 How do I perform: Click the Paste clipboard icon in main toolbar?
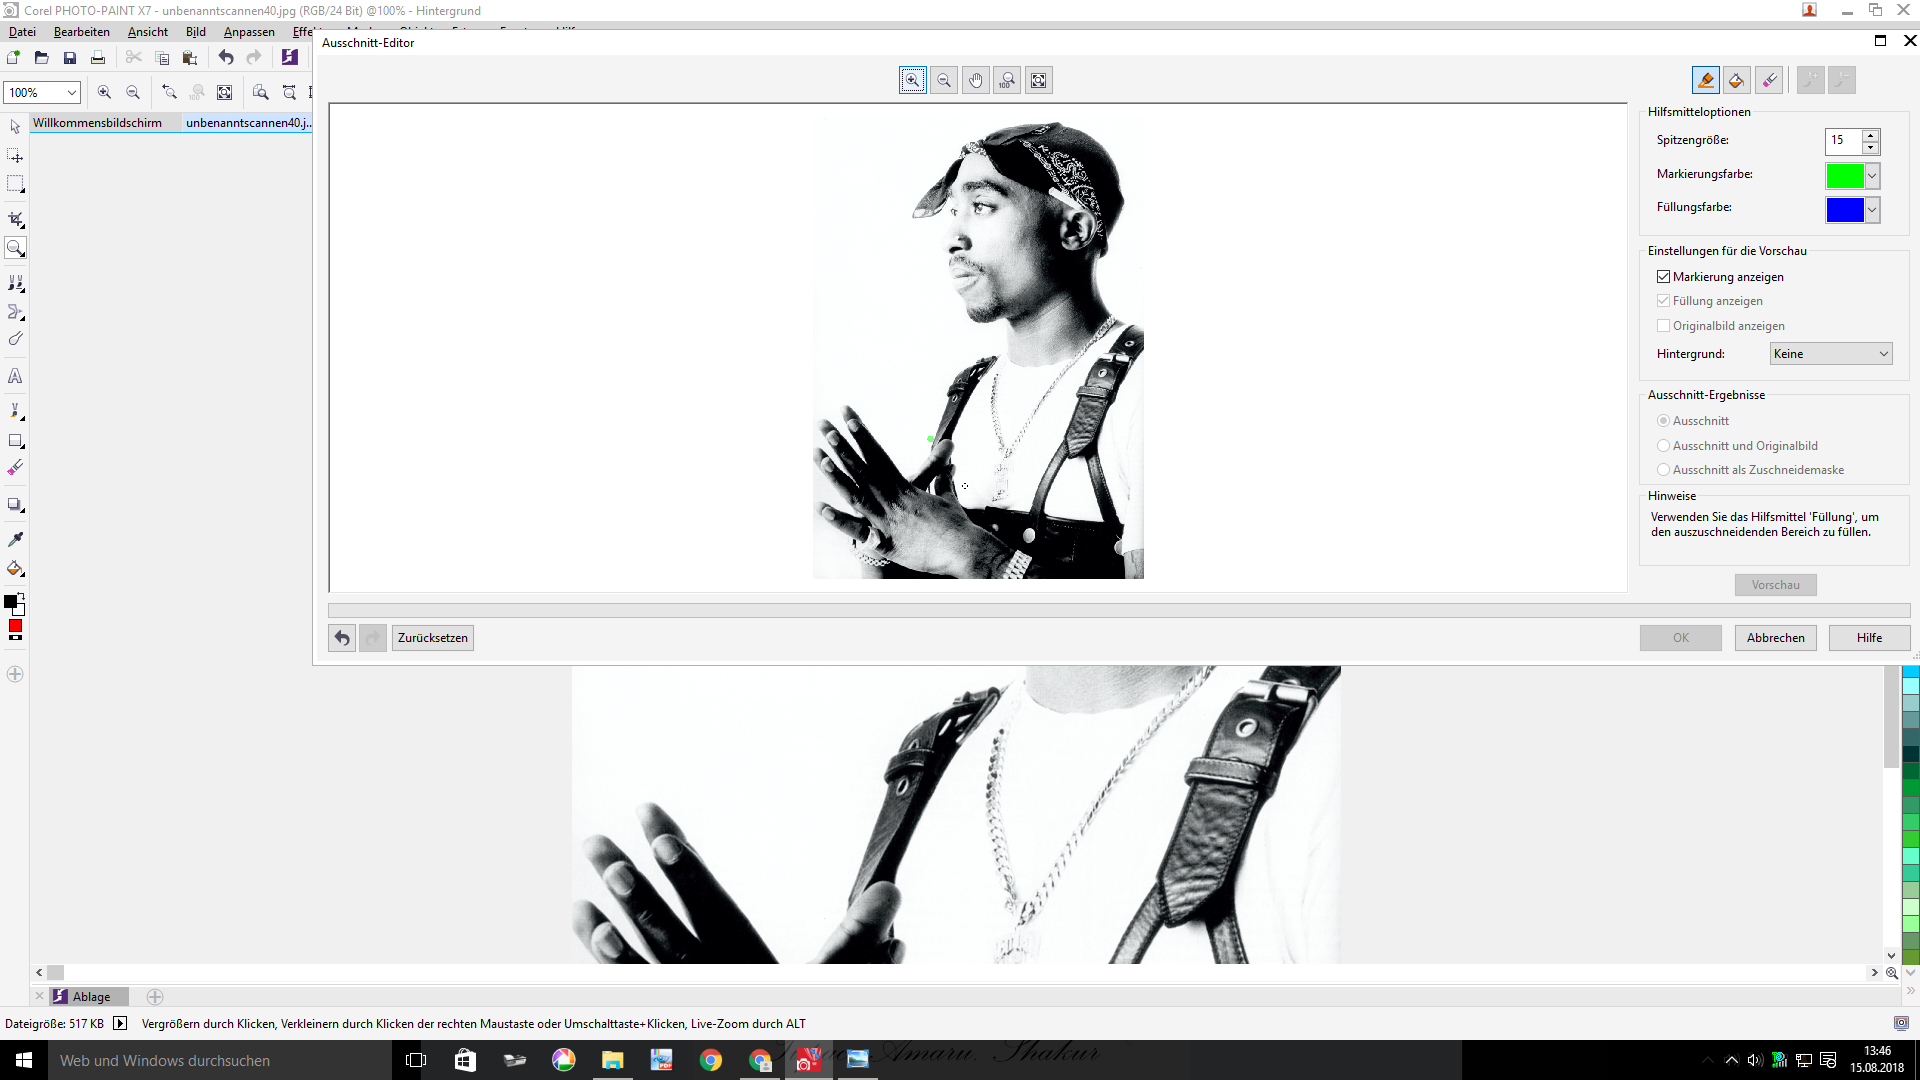pos(190,58)
